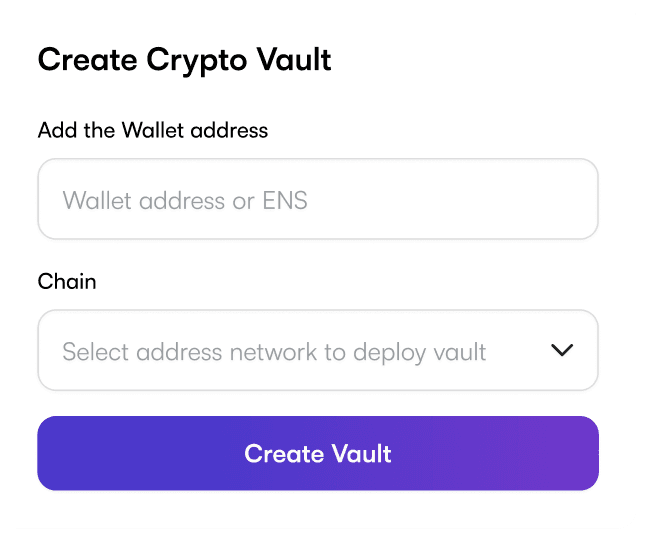The width and height of the screenshot is (648, 541).
Task: Click the Add the Wallet address label
Action: [153, 130]
